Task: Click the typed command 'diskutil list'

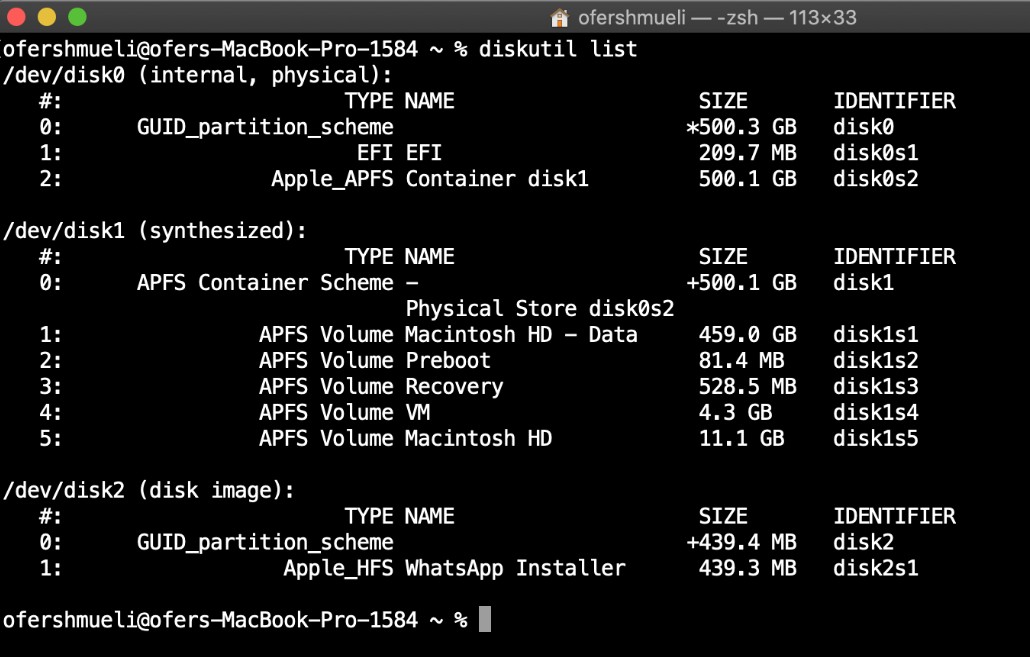Action: tap(558, 49)
